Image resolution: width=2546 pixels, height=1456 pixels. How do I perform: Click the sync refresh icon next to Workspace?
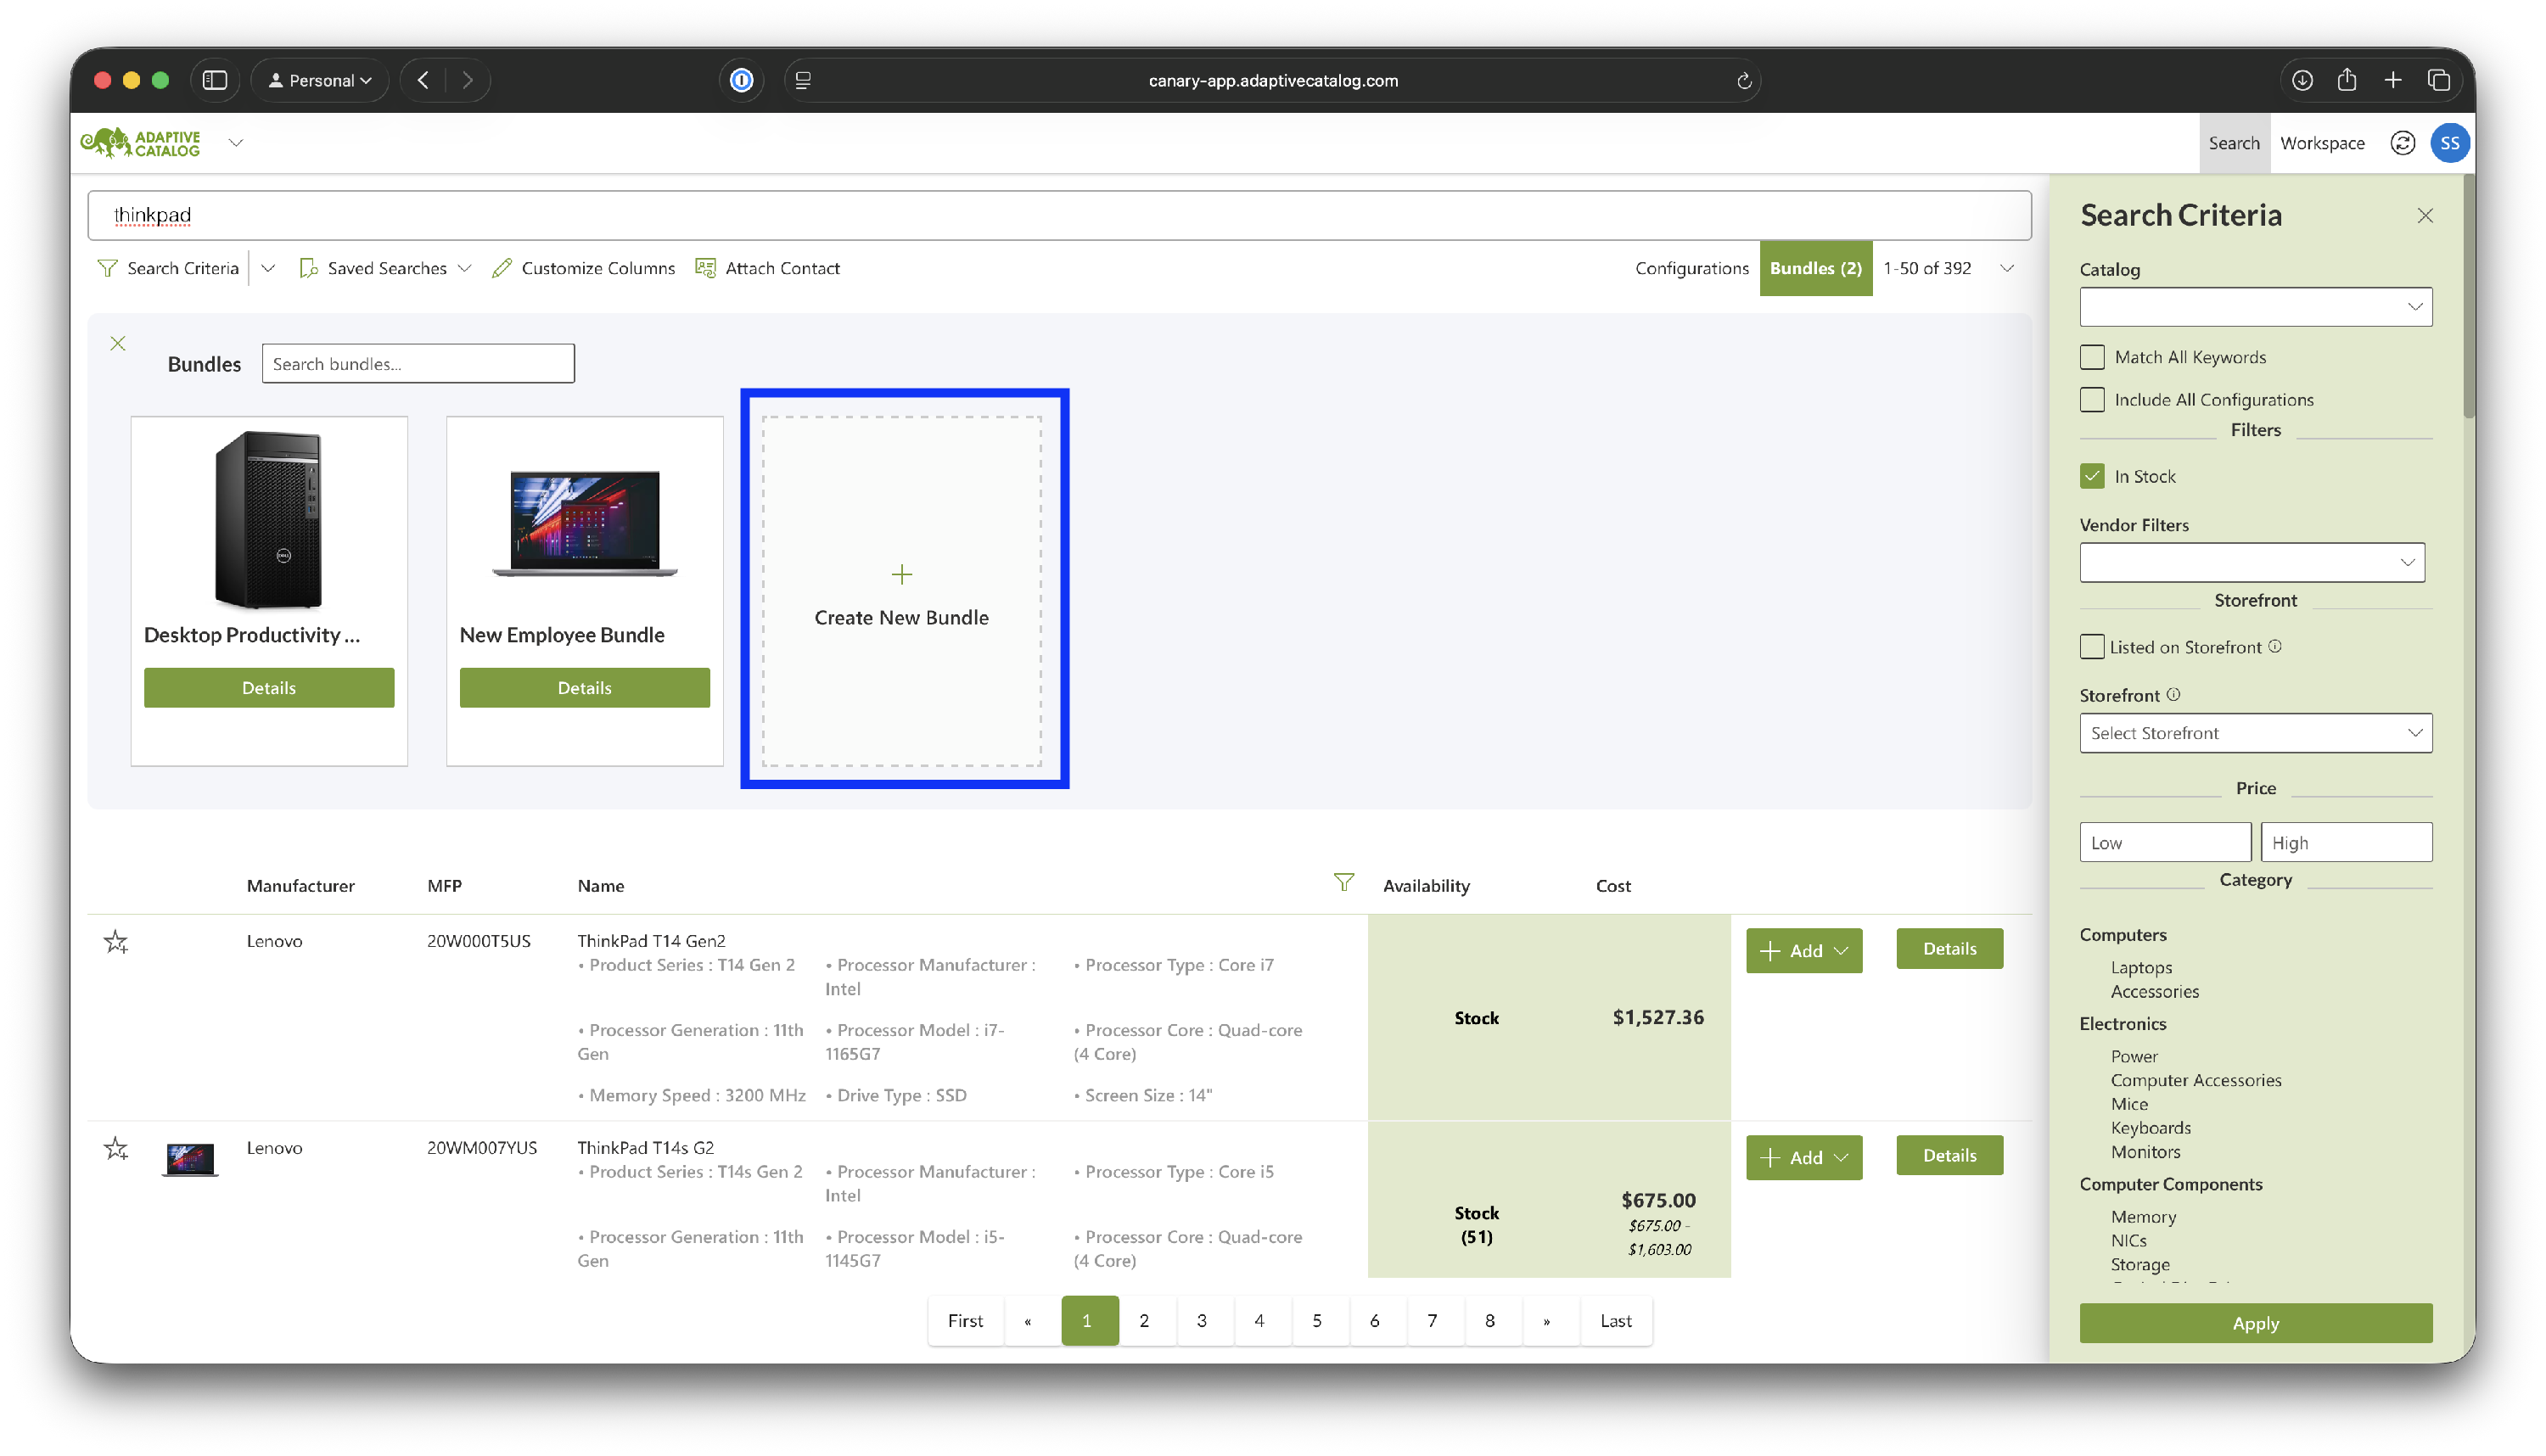click(2402, 143)
